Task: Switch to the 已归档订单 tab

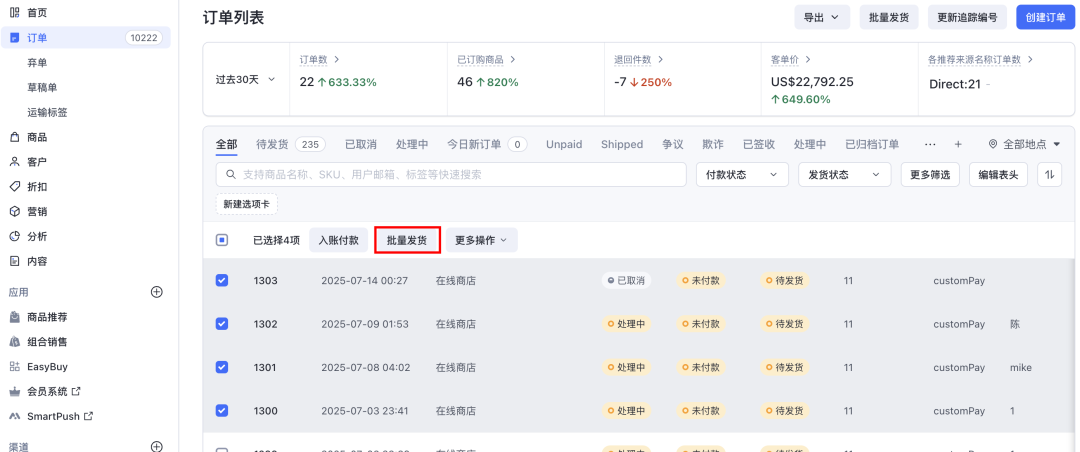Action: point(872,144)
